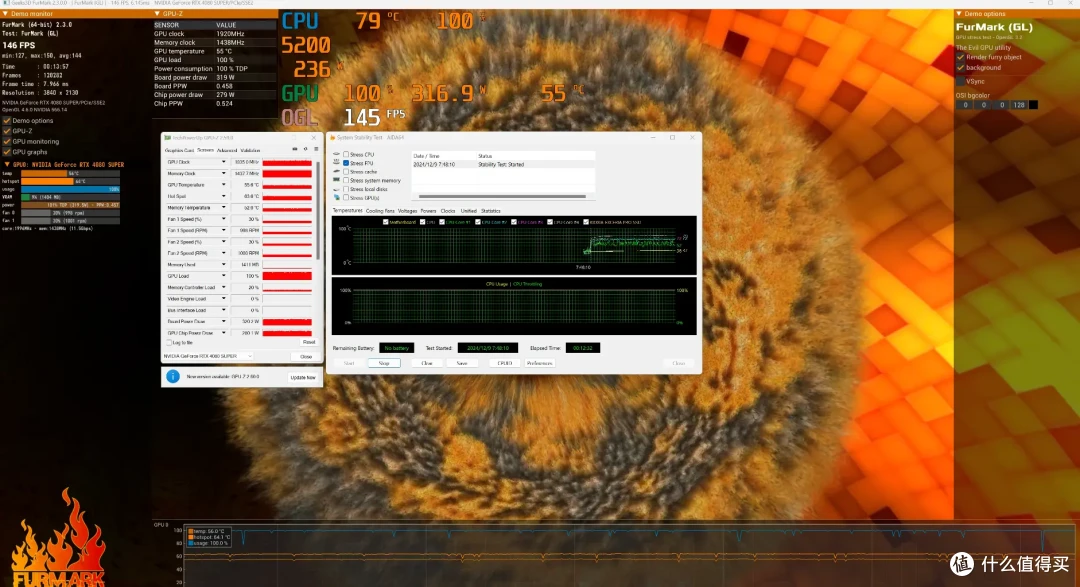The width and height of the screenshot is (1080, 587).
Task: Click the black OSI bgcolor swatch
Action: click(1033, 105)
